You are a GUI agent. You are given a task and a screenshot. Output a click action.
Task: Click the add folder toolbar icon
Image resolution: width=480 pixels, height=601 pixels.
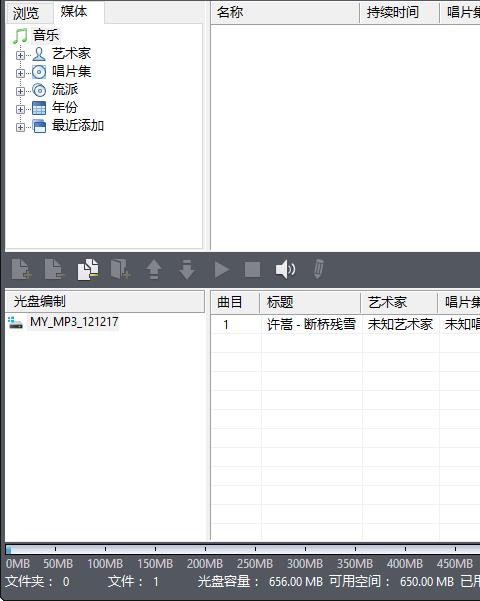tap(120, 269)
